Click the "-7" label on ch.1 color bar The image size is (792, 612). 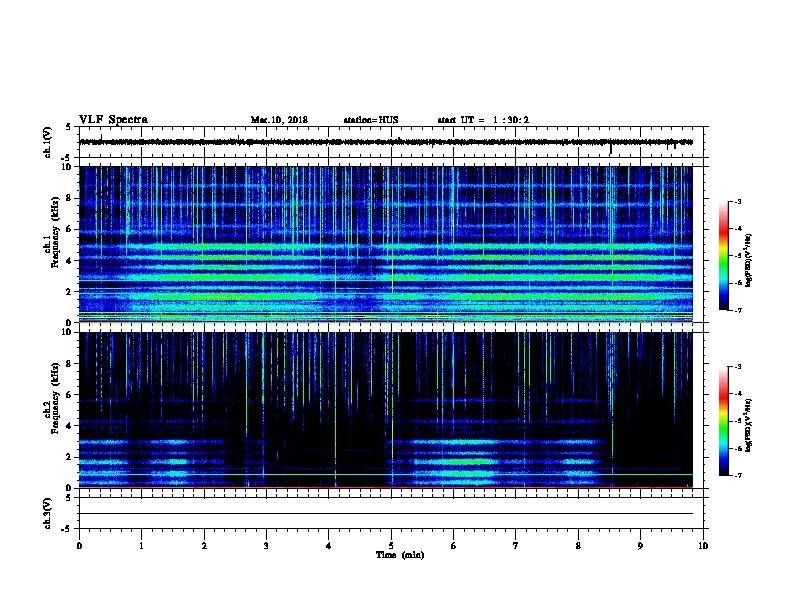(x=738, y=310)
